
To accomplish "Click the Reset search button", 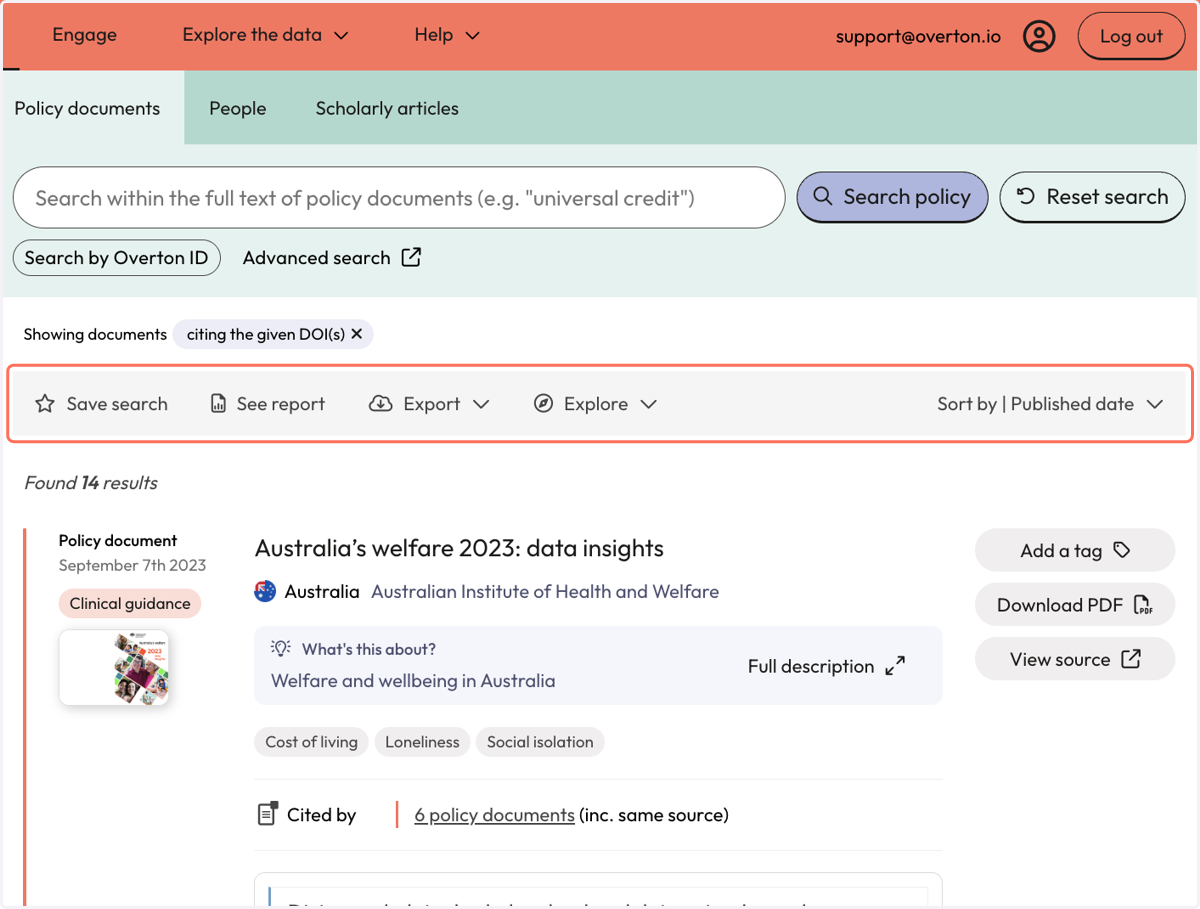I will (1092, 197).
